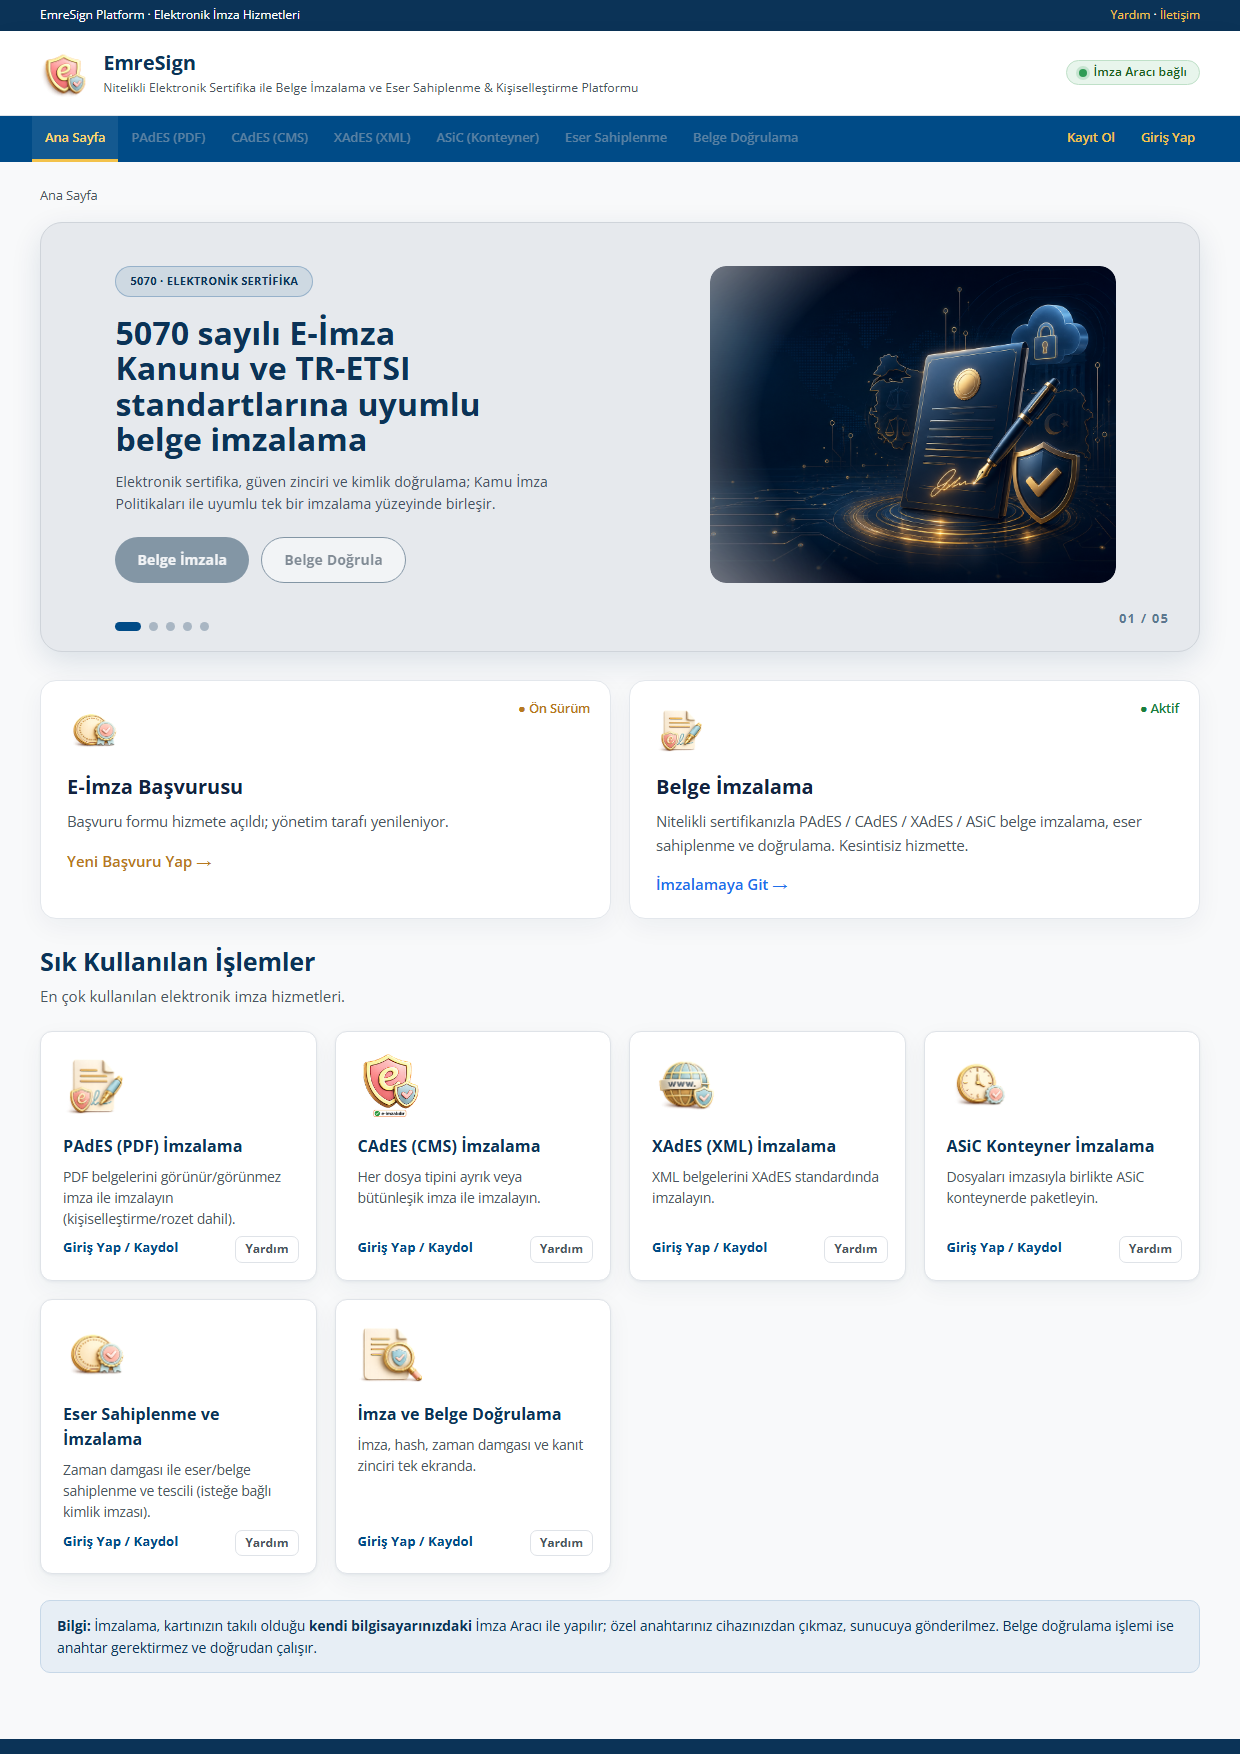The width and height of the screenshot is (1240, 1754).
Task: Open the İletişim link in the top bar
Action: [1180, 15]
